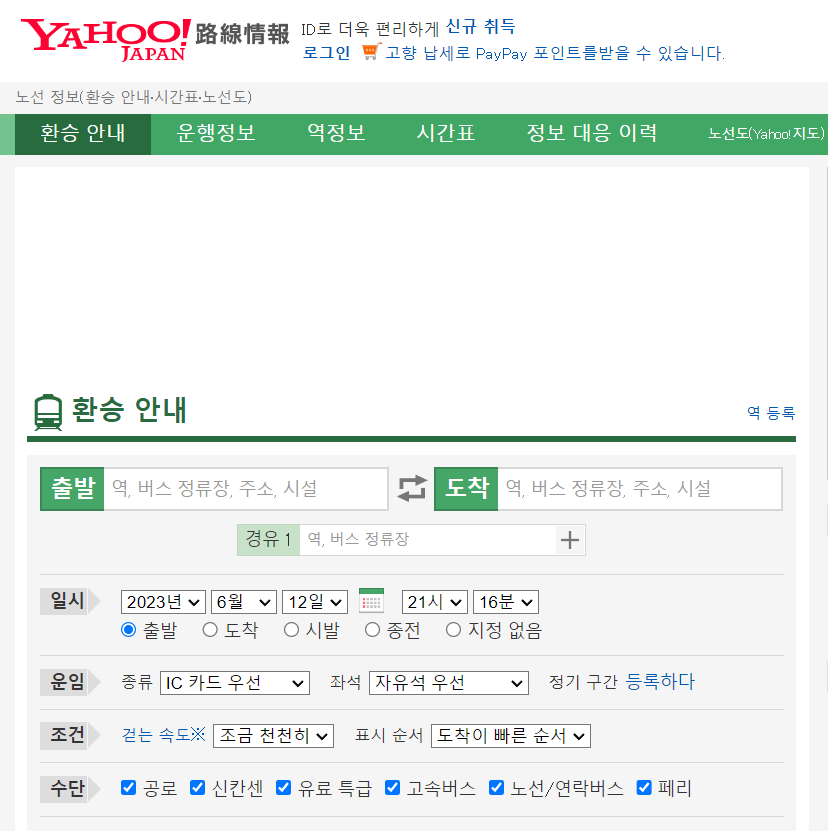Open the calendar date picker icon
Viewport: 828px width, 831px height.
[x=370, y=600]
